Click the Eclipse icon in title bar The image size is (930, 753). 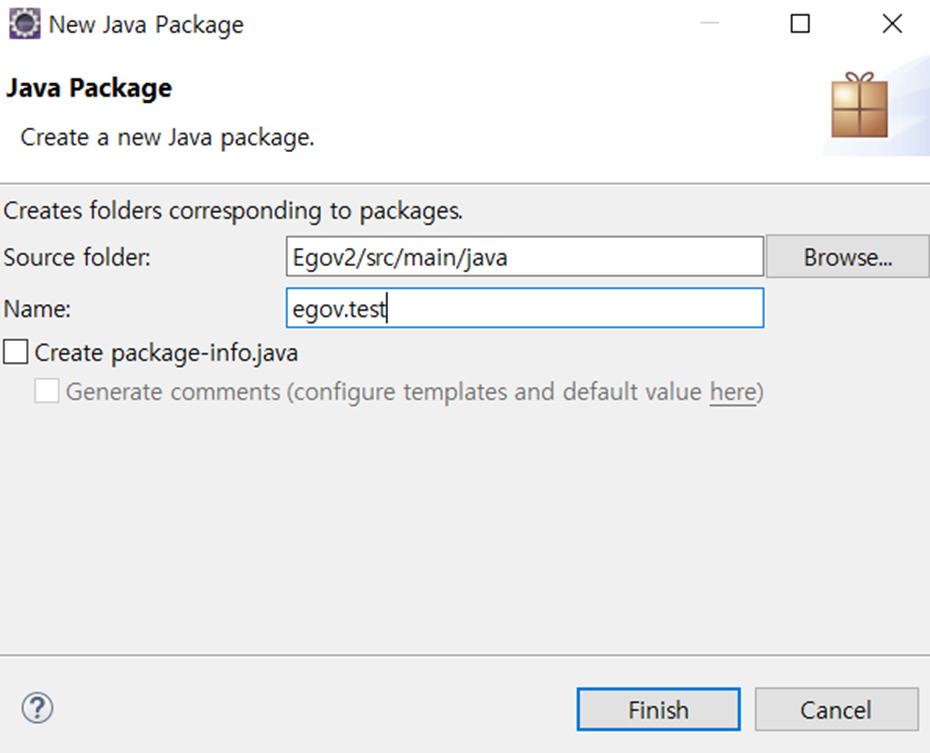(x=24, y=24)
